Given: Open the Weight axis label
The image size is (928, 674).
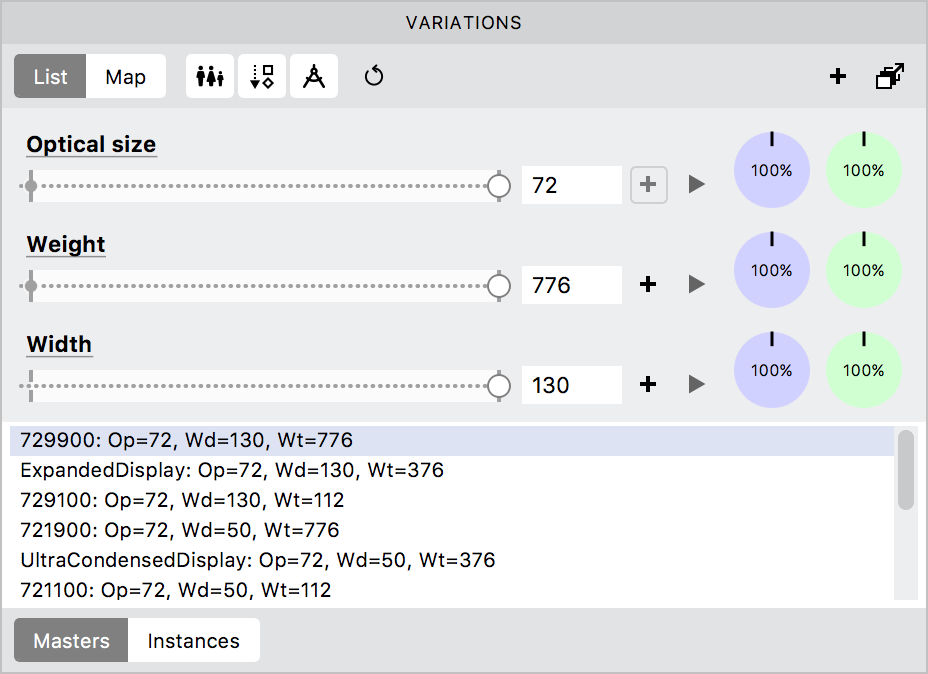Looking at the screenshot, I should [x=66, y=244].
